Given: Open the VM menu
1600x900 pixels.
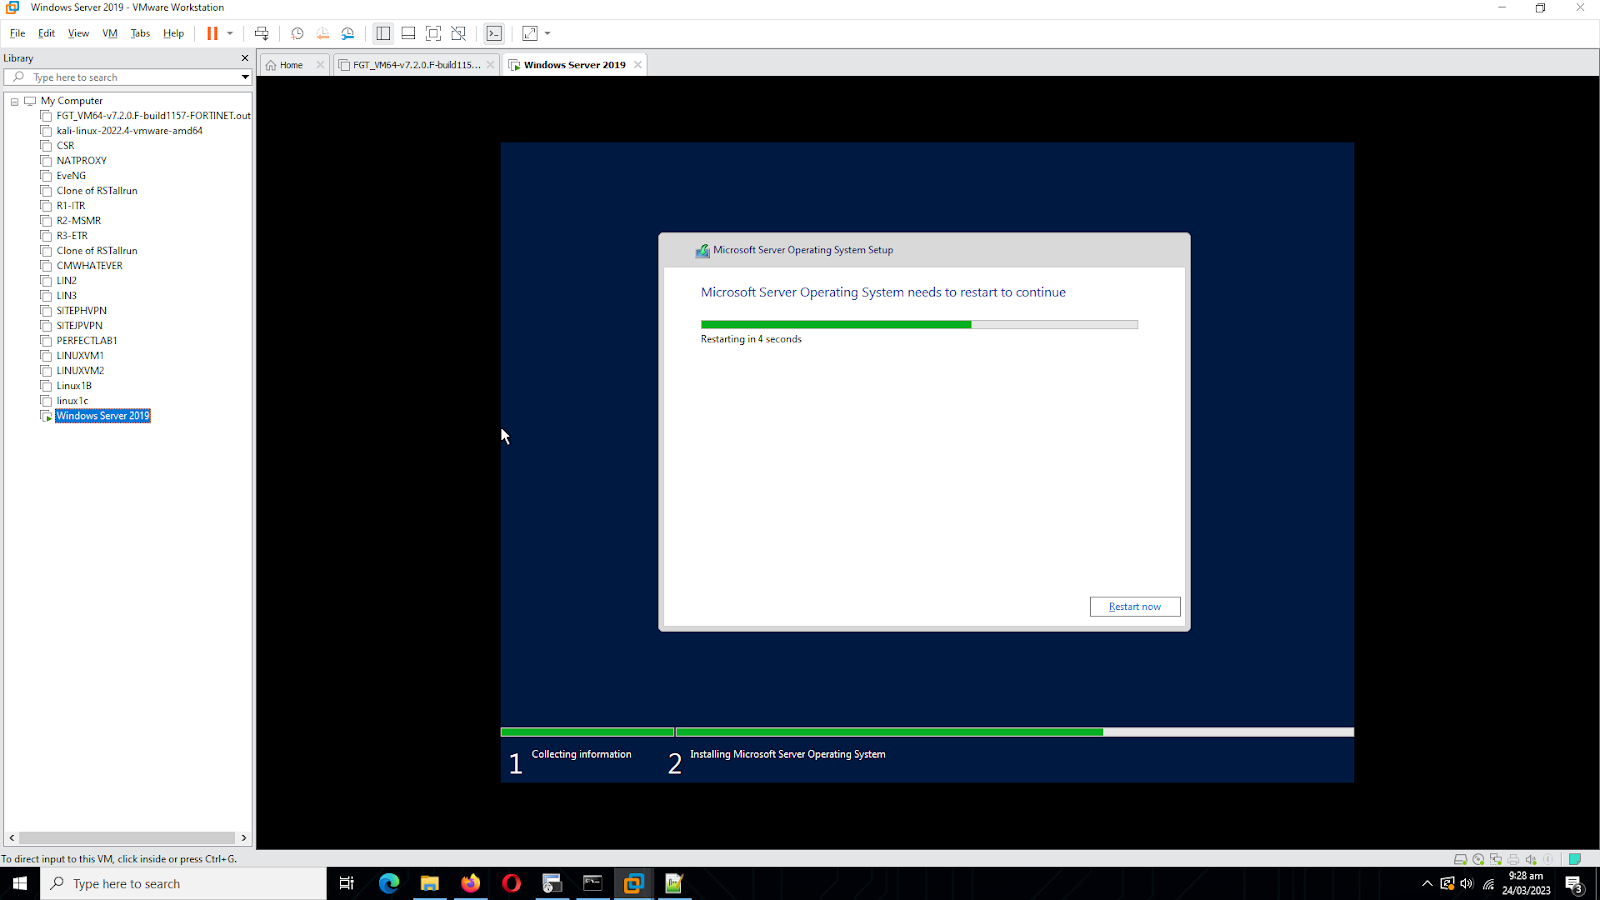Looking at the screenshot, I should click(x=110, y=33).
